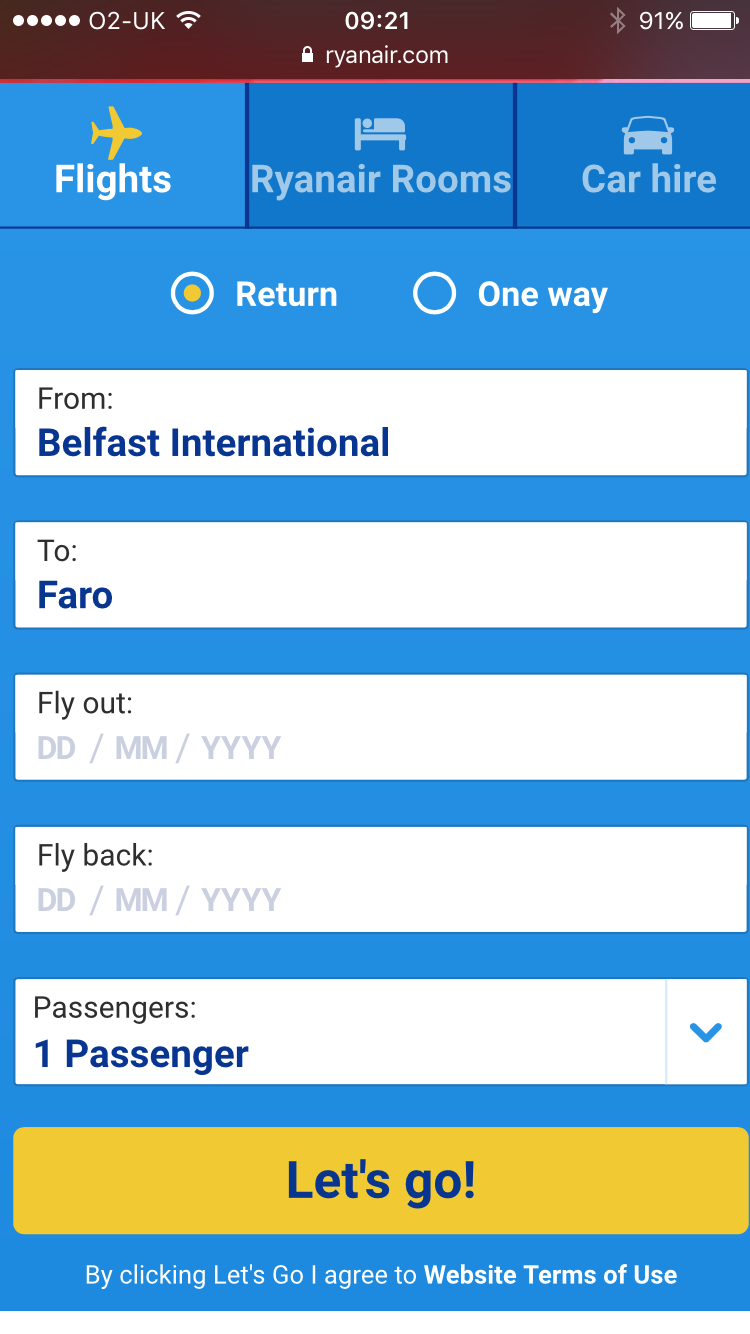Expand the Passengers dropdown chevron
The width and height of the screenshot is (750, 1334).
(706, 1032)
